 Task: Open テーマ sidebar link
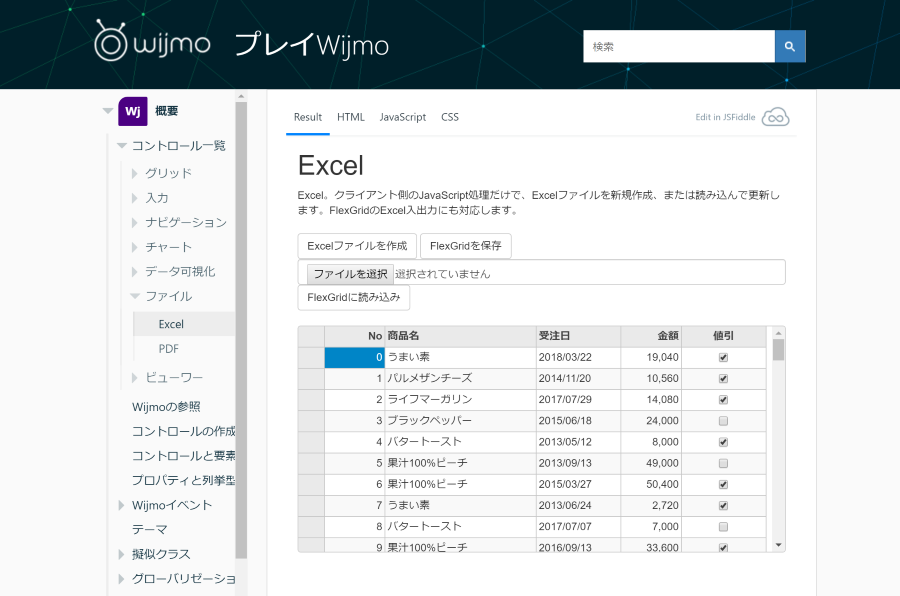coord(149,529)
